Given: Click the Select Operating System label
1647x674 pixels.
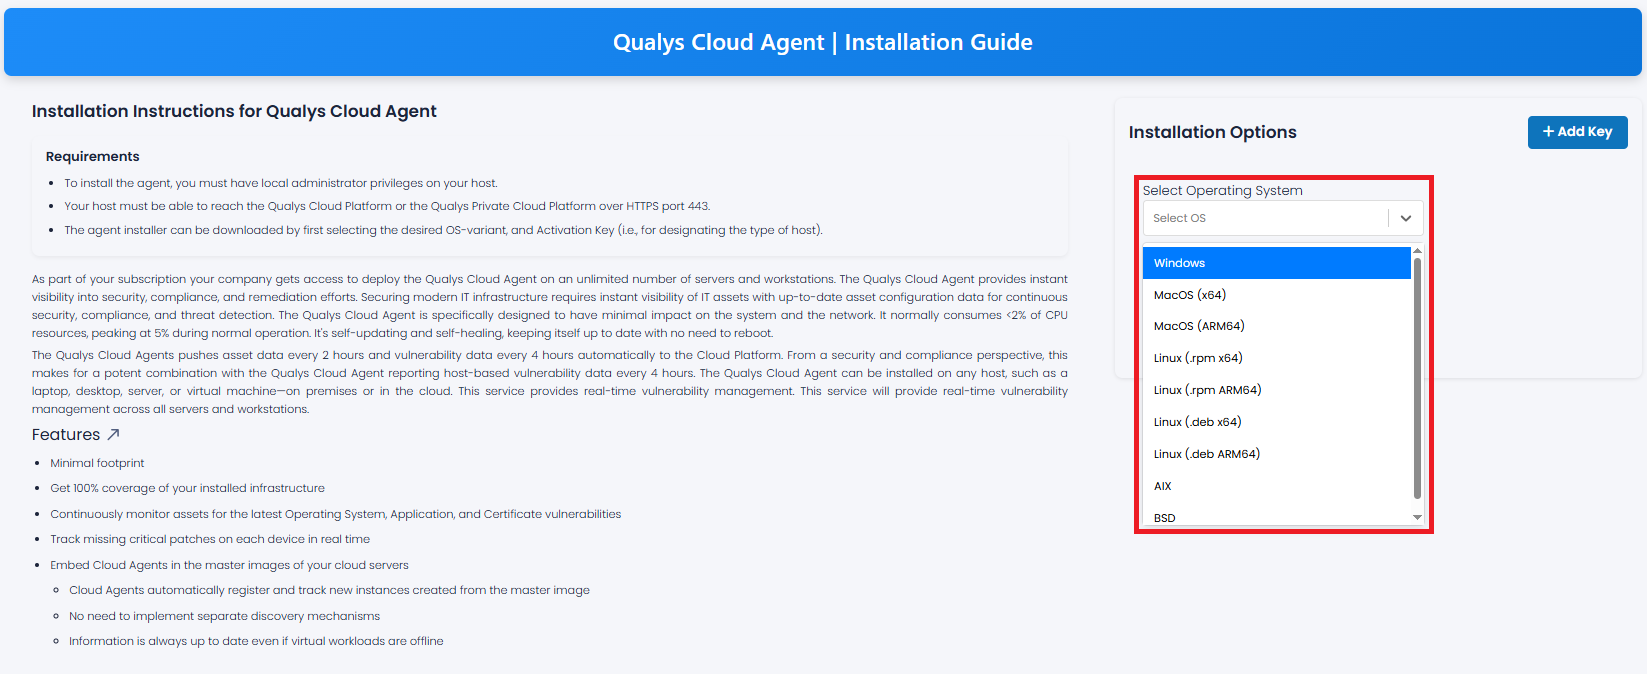Looking at the screenshot, I should 1222,190.
